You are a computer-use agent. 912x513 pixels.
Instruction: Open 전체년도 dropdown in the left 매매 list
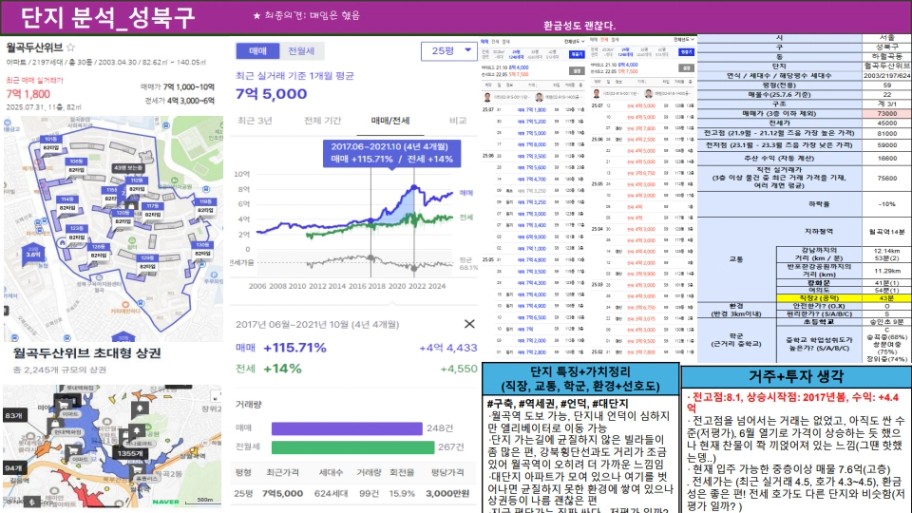click(574, 41)
